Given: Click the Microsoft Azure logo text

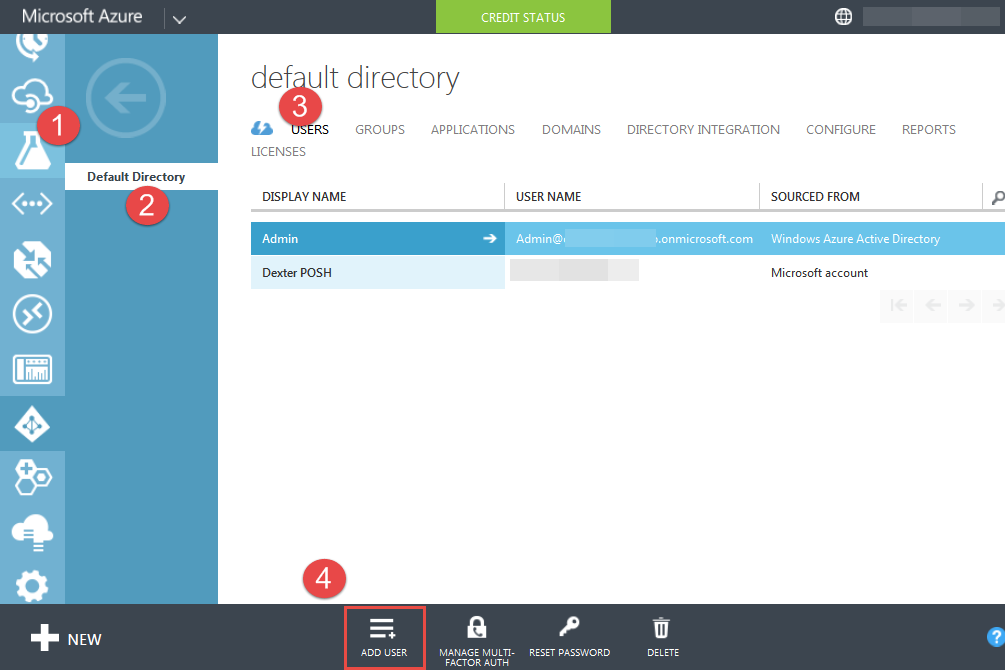Looking at the screenshot, I should click(82, 16).
